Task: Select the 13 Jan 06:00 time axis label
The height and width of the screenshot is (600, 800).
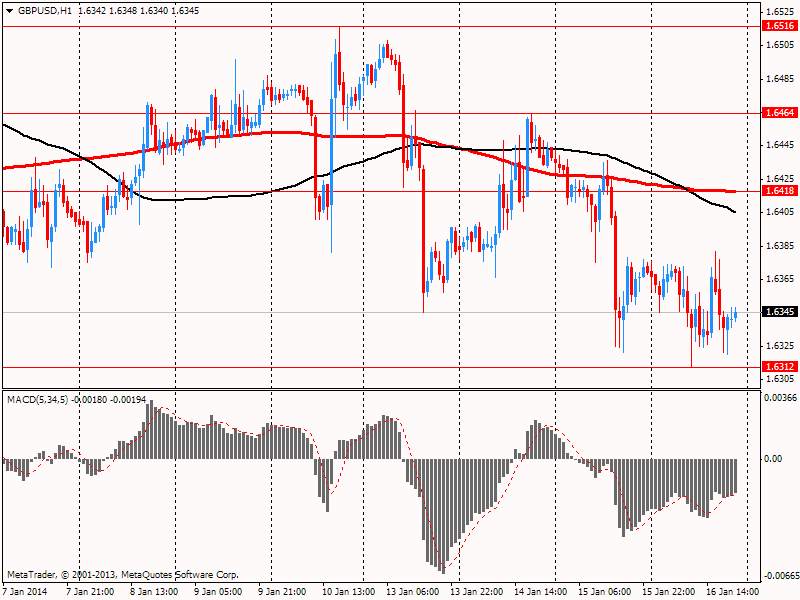Action: (x=413, y=592)
